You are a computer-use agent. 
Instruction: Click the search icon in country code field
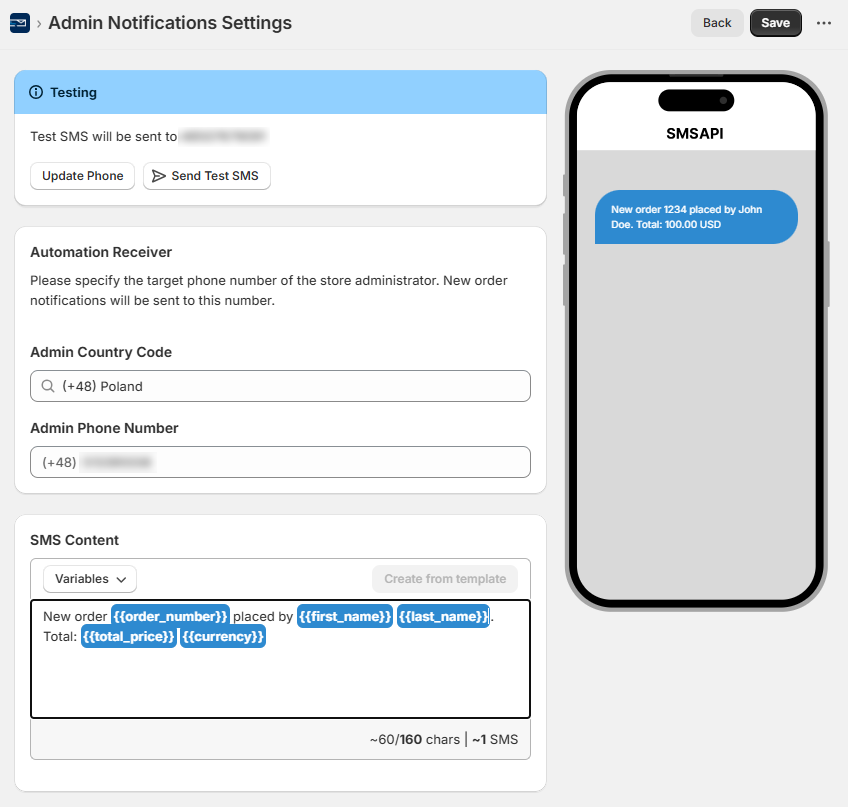(48, 386)
